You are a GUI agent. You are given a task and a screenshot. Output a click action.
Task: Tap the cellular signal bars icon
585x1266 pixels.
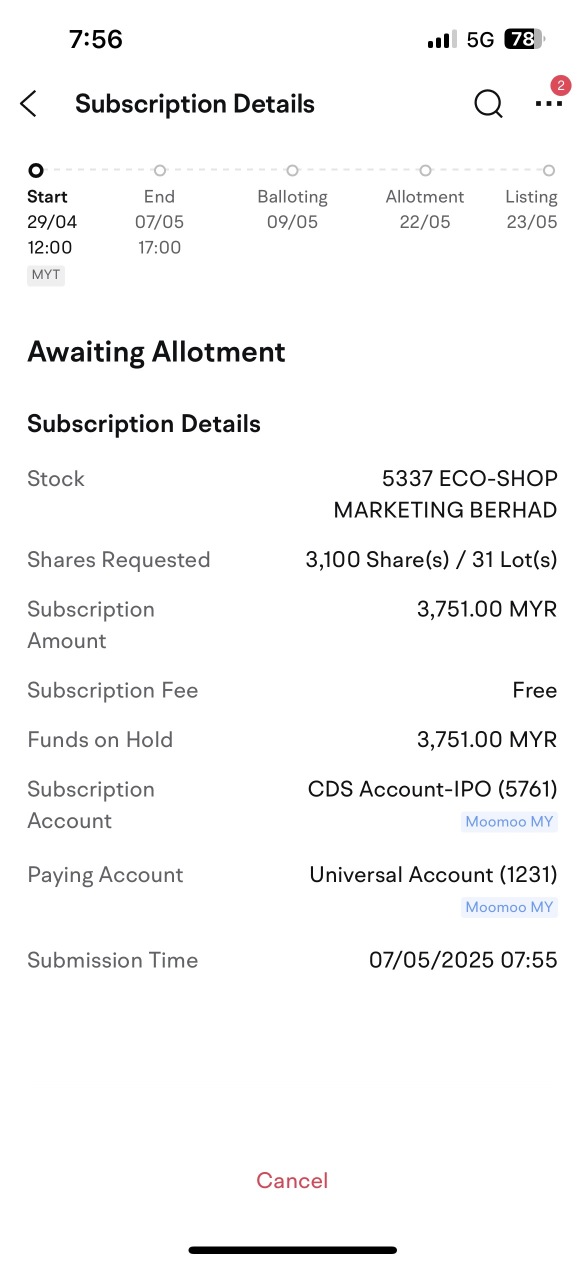(441, 40)
